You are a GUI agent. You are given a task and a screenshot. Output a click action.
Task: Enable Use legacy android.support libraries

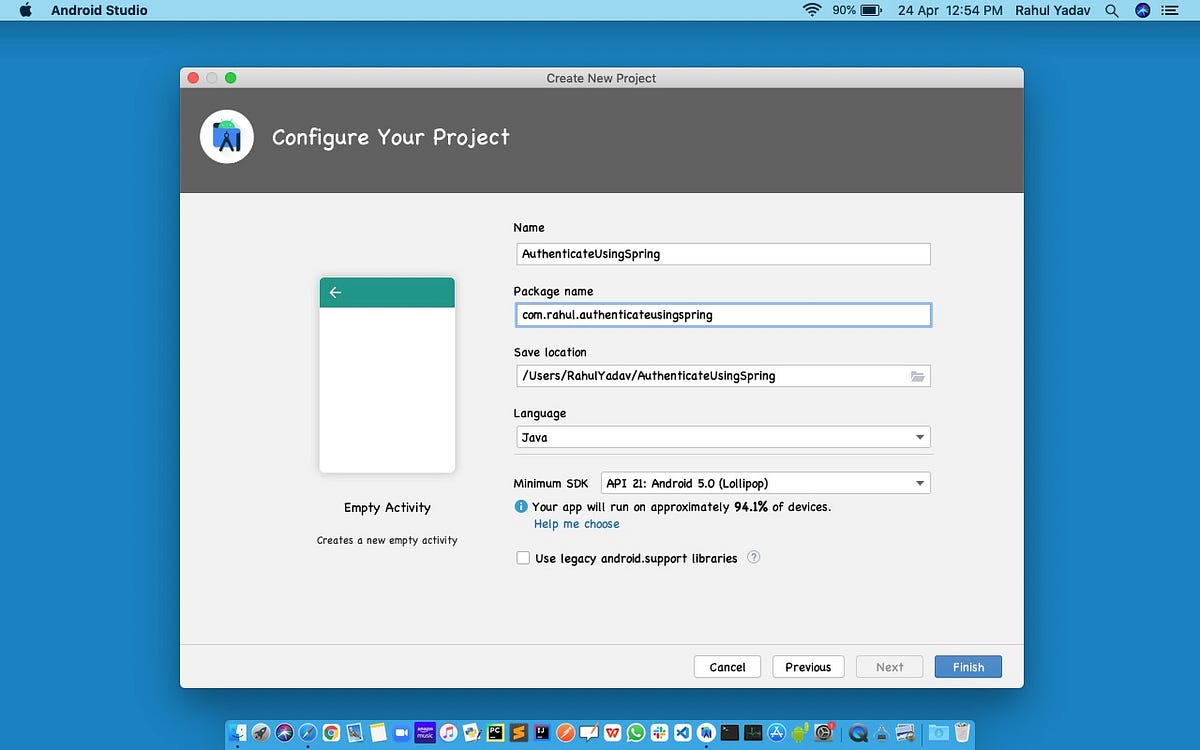523,558
